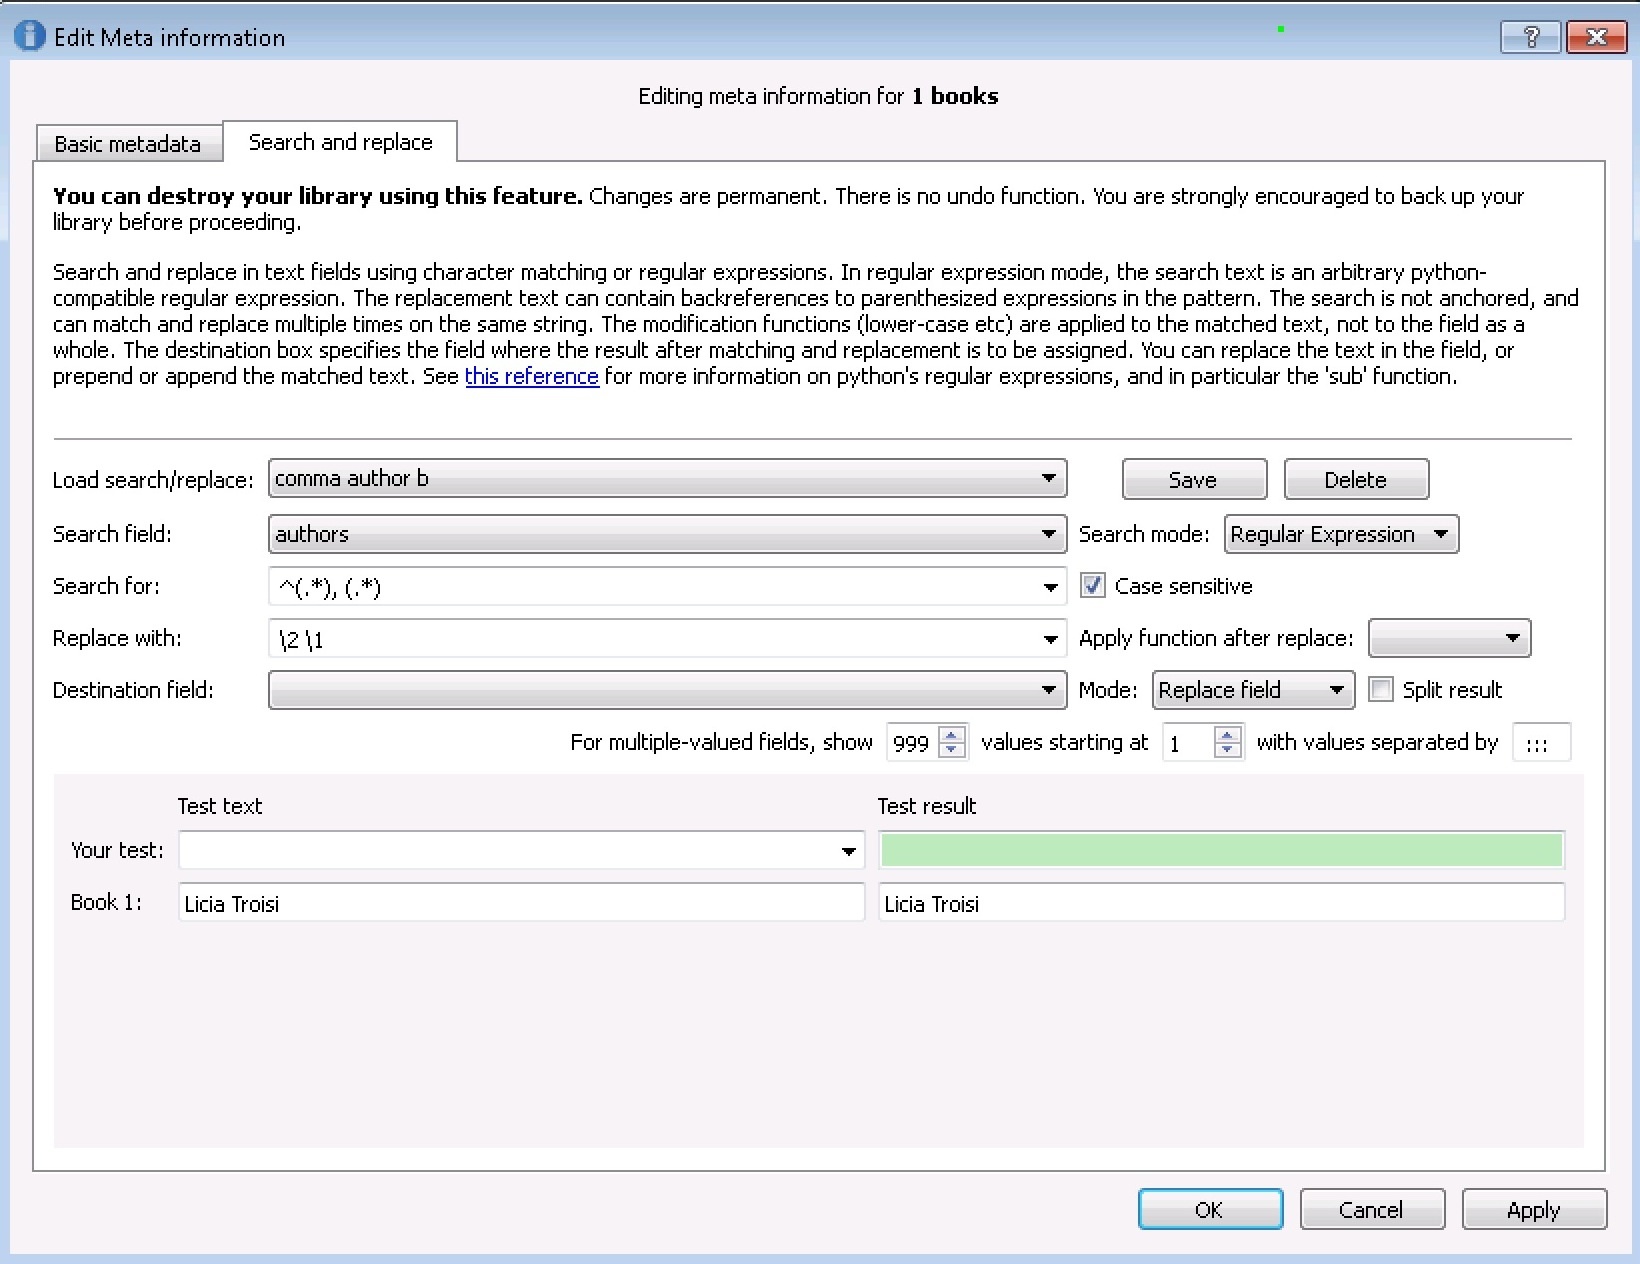
Task: Decrease the number of values shown
Action: coord(953,750)
